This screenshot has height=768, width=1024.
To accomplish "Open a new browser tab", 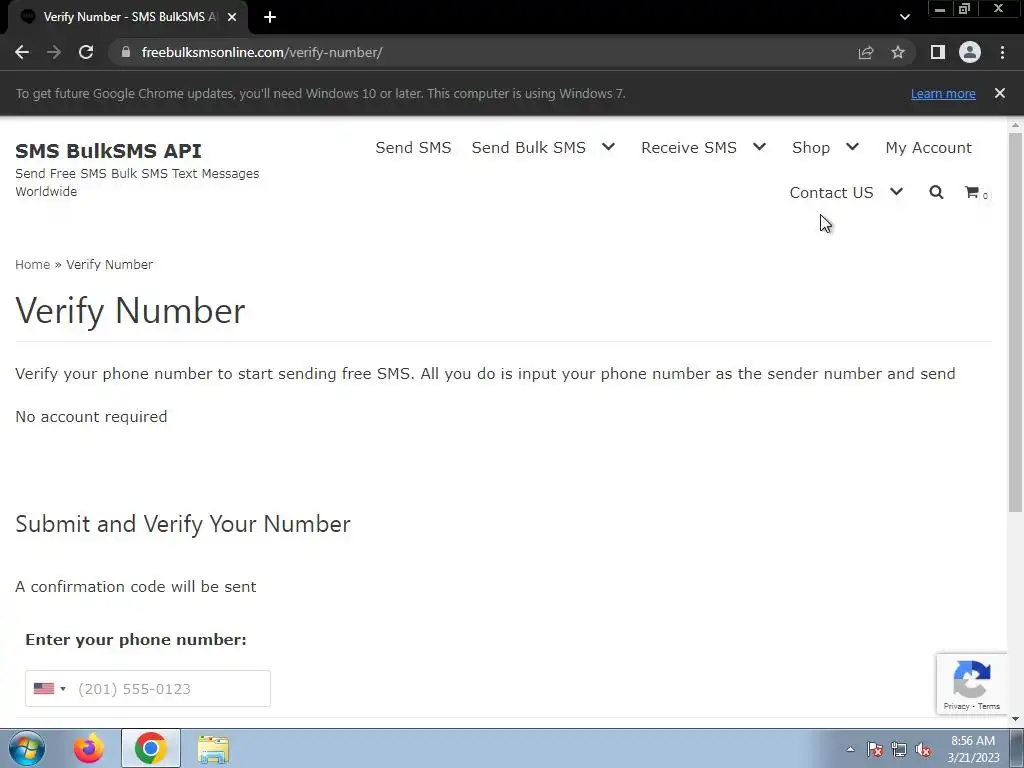I will [x=270, y=17].
